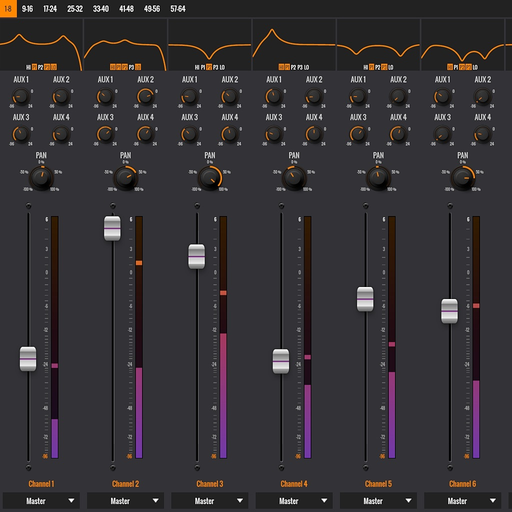This screenshot has width=512, height=512.
Task: Open the Master output dropdown for Channel 2
Action: [126, 501]
